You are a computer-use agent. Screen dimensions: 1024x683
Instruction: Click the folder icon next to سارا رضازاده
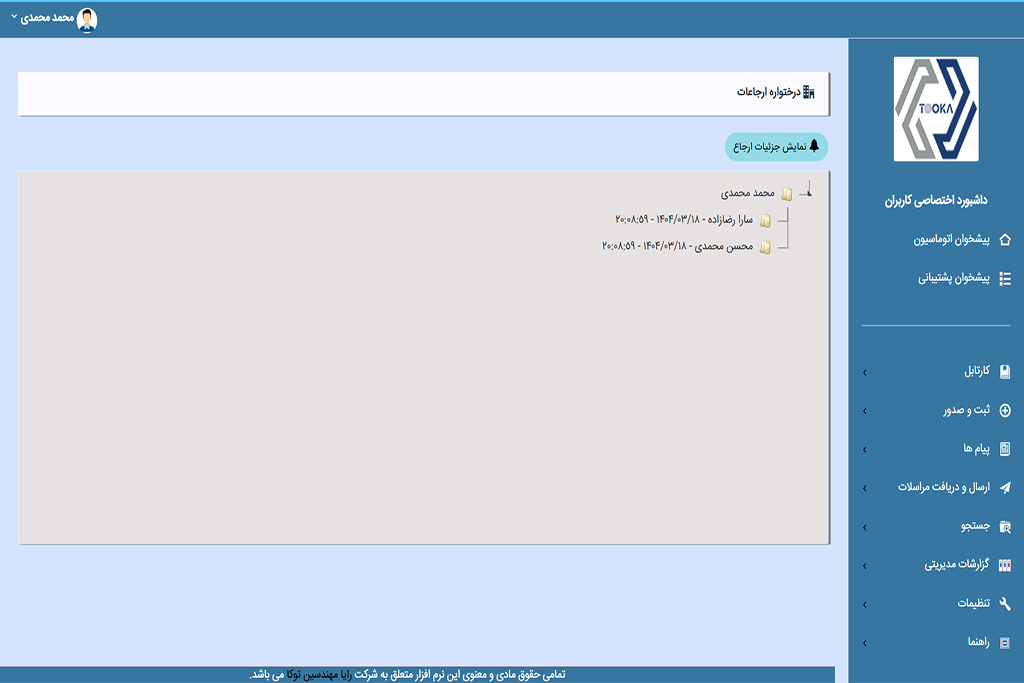765,221
